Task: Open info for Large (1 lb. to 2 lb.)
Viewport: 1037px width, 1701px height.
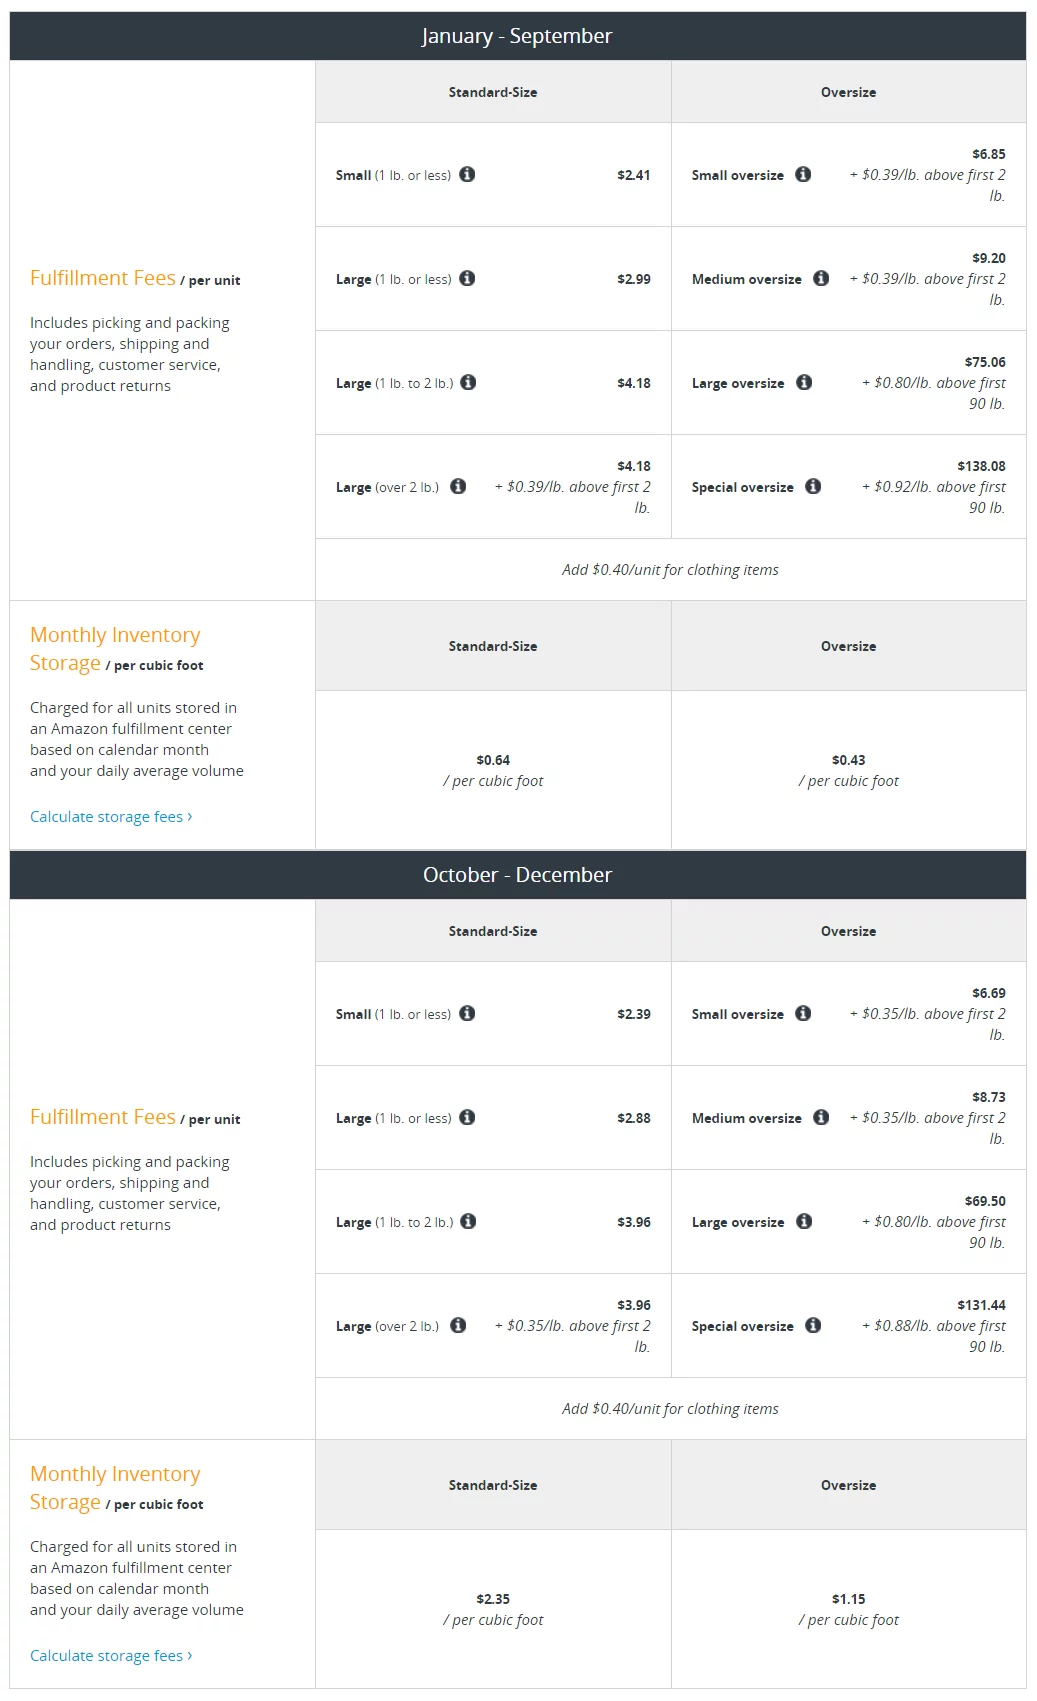Action: click(468, 383)
